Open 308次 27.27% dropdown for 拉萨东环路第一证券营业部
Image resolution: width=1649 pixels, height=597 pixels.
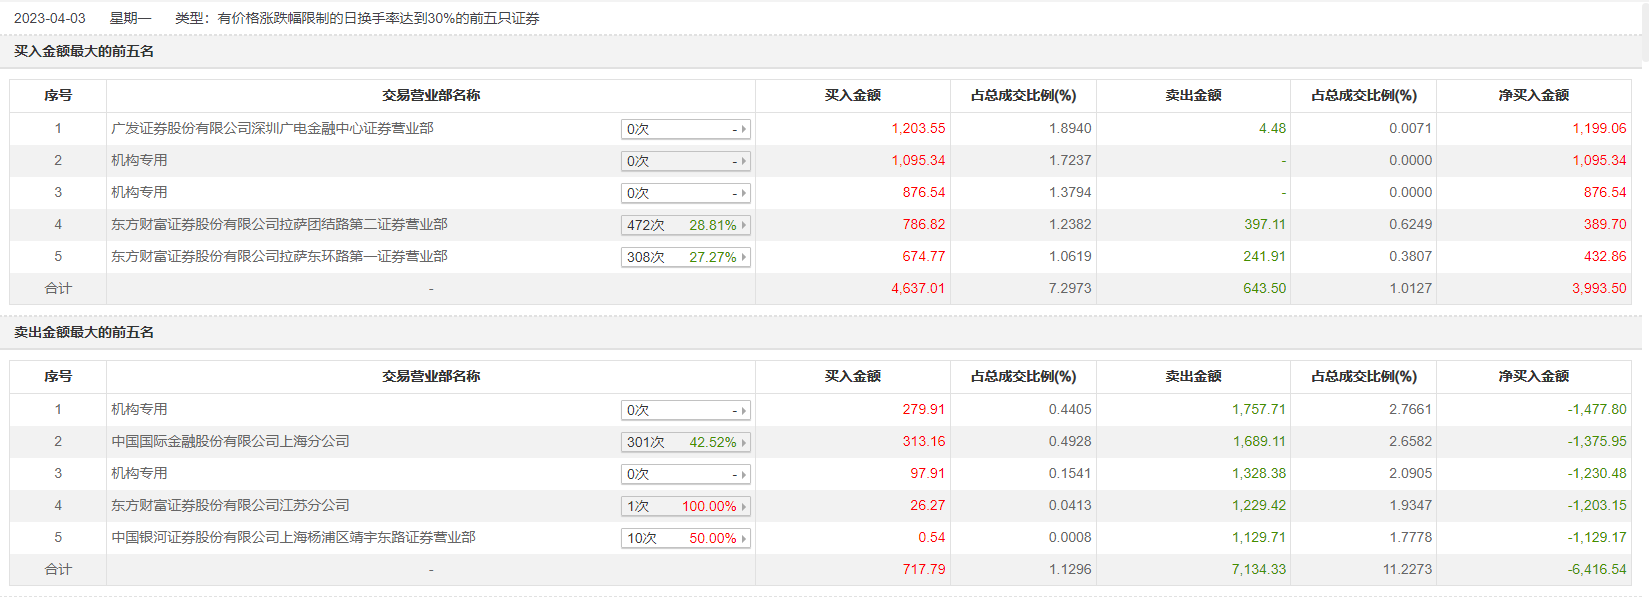coord(685,257)
